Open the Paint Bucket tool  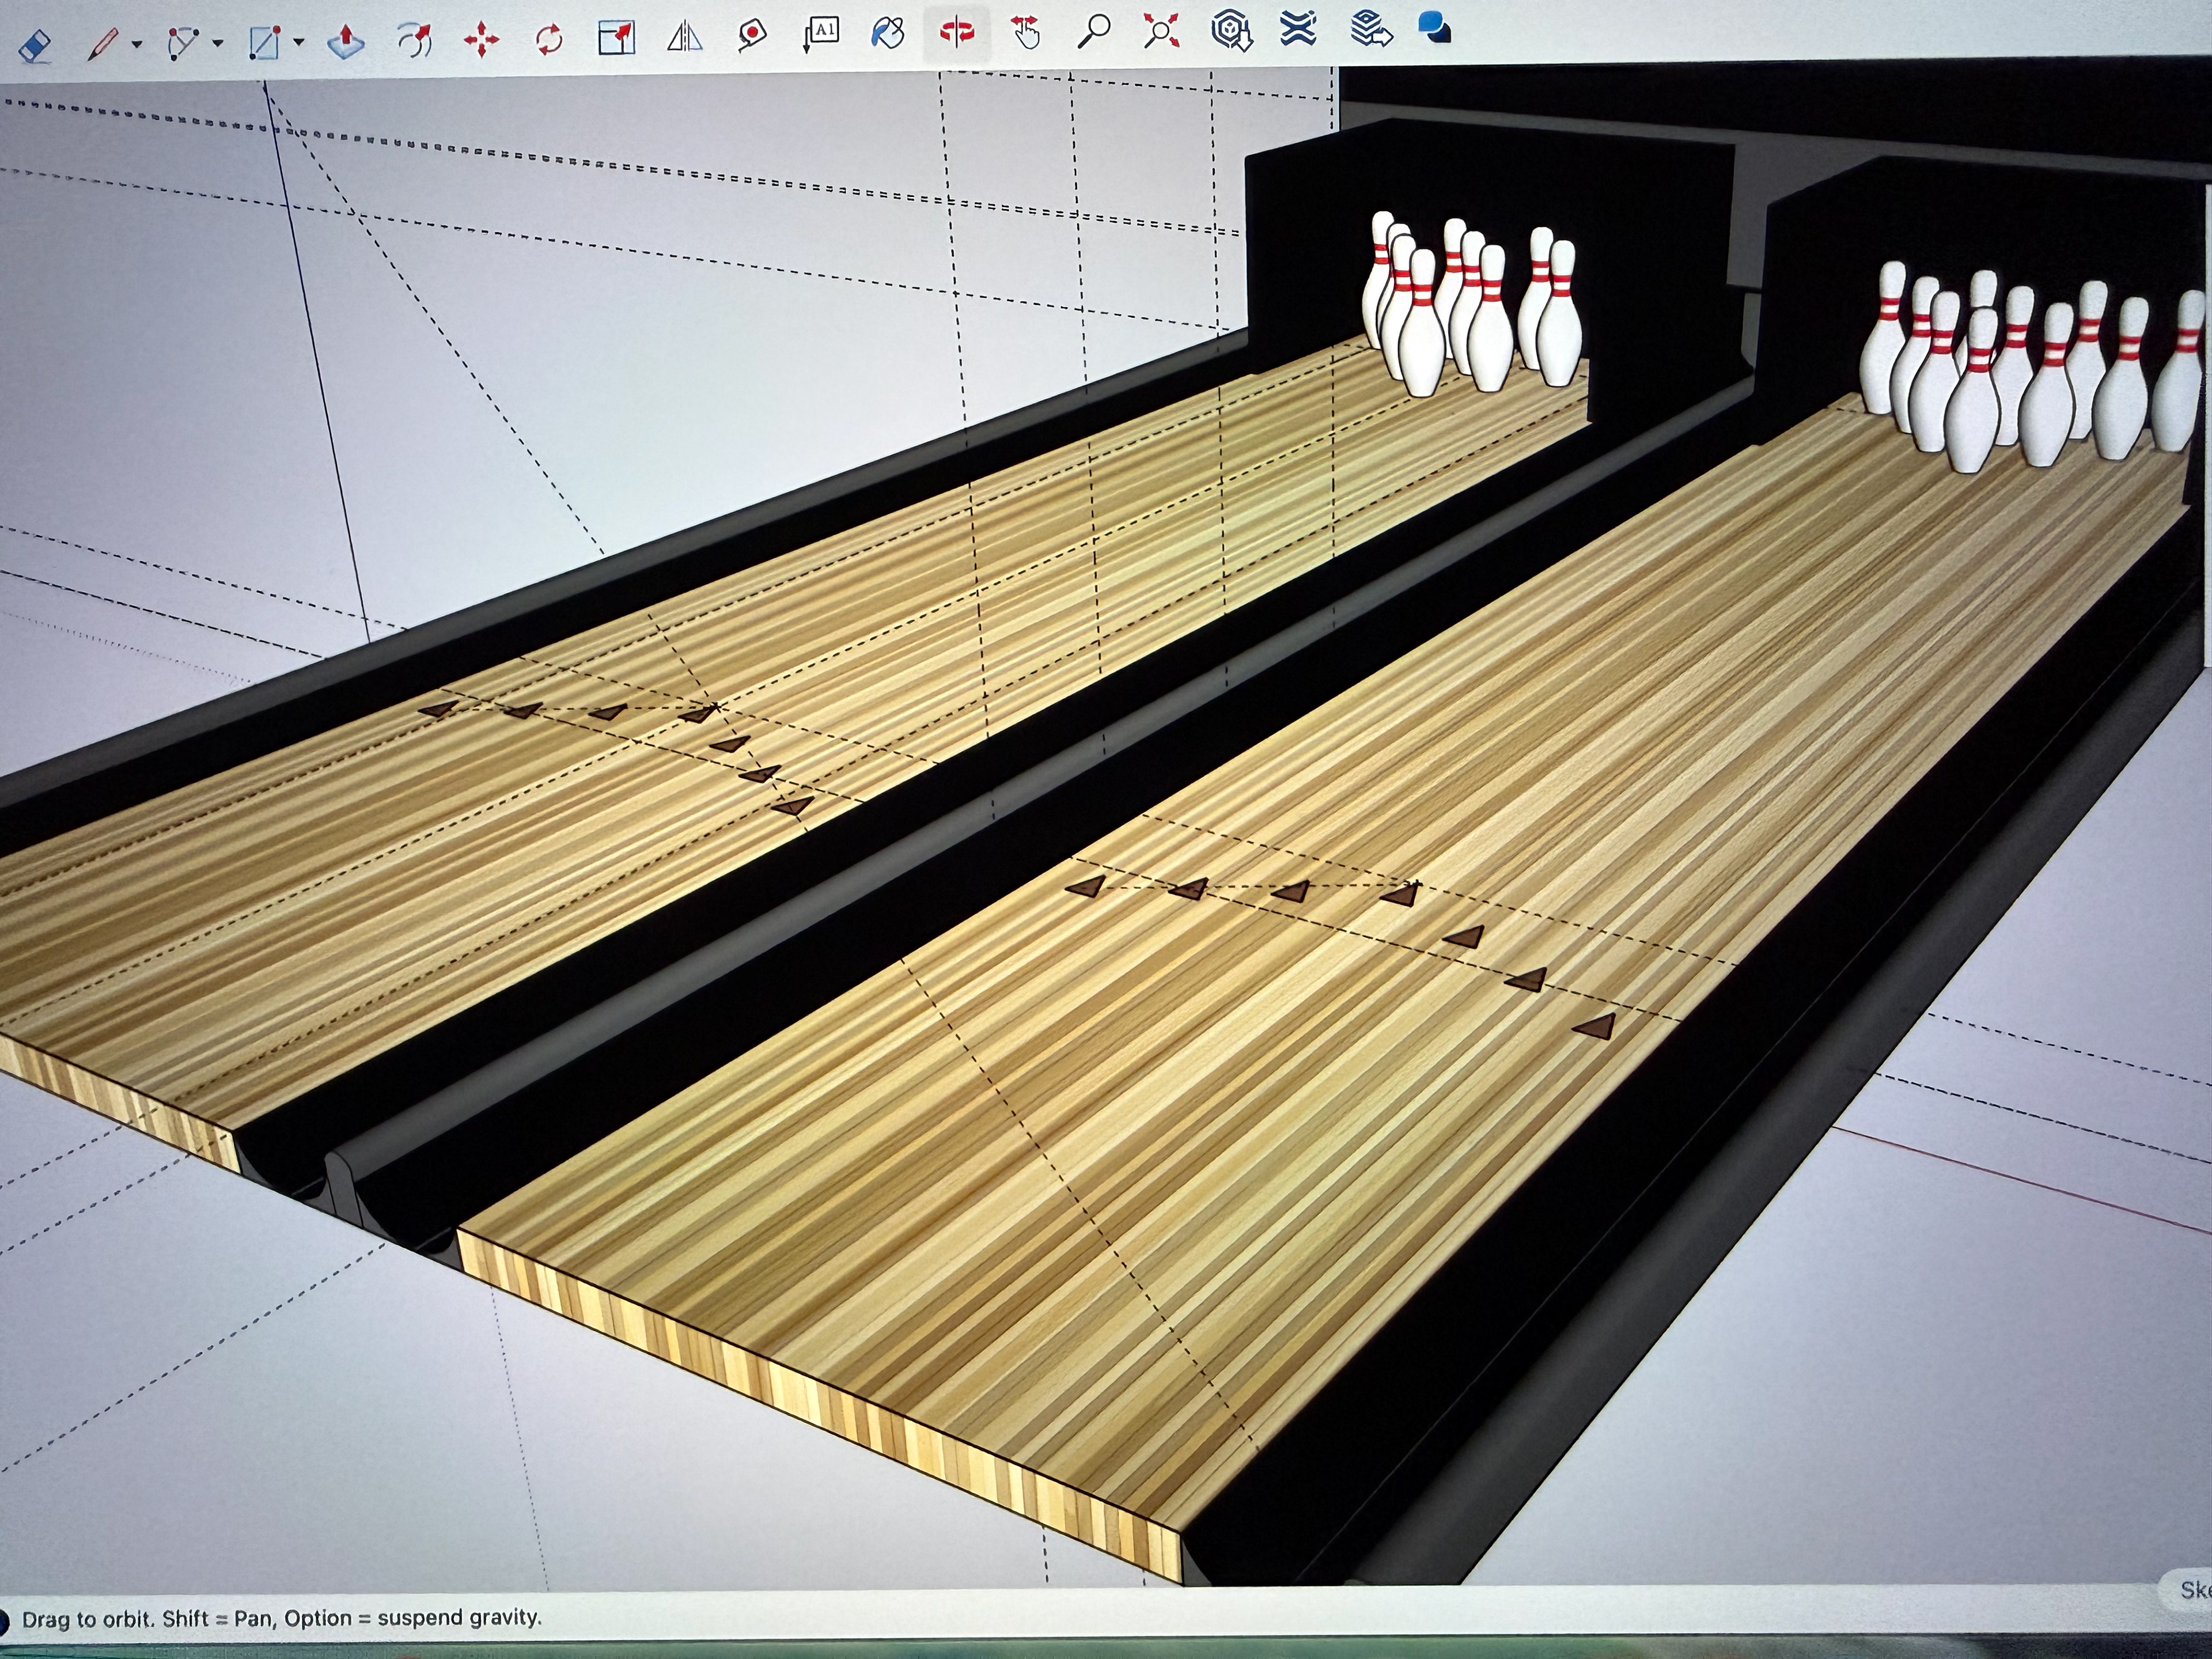888,33
